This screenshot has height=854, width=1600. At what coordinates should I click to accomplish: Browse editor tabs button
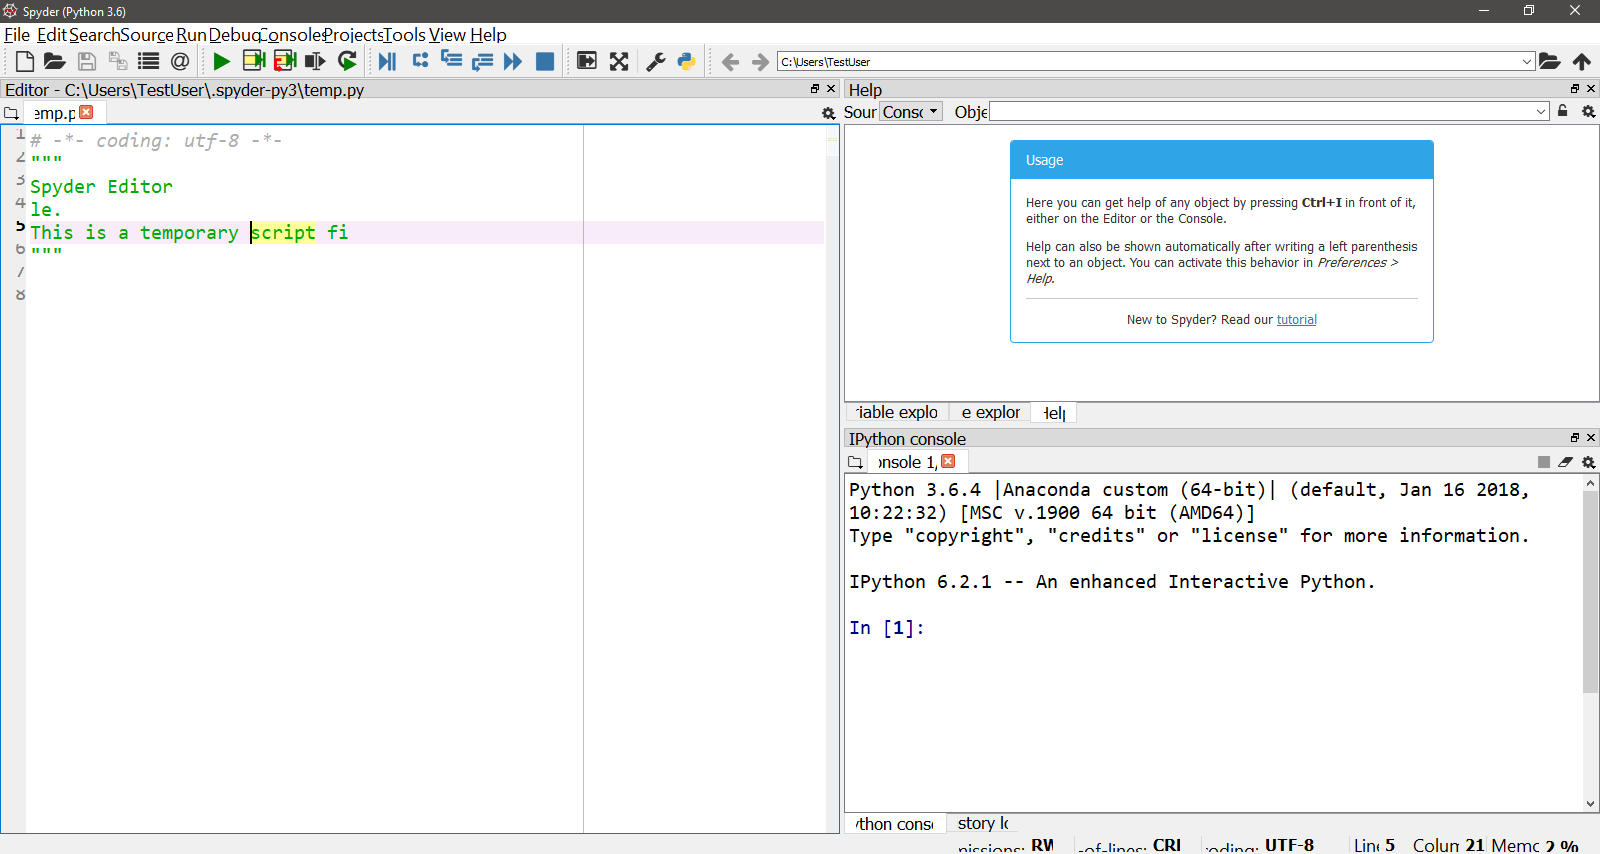(12, 113)
